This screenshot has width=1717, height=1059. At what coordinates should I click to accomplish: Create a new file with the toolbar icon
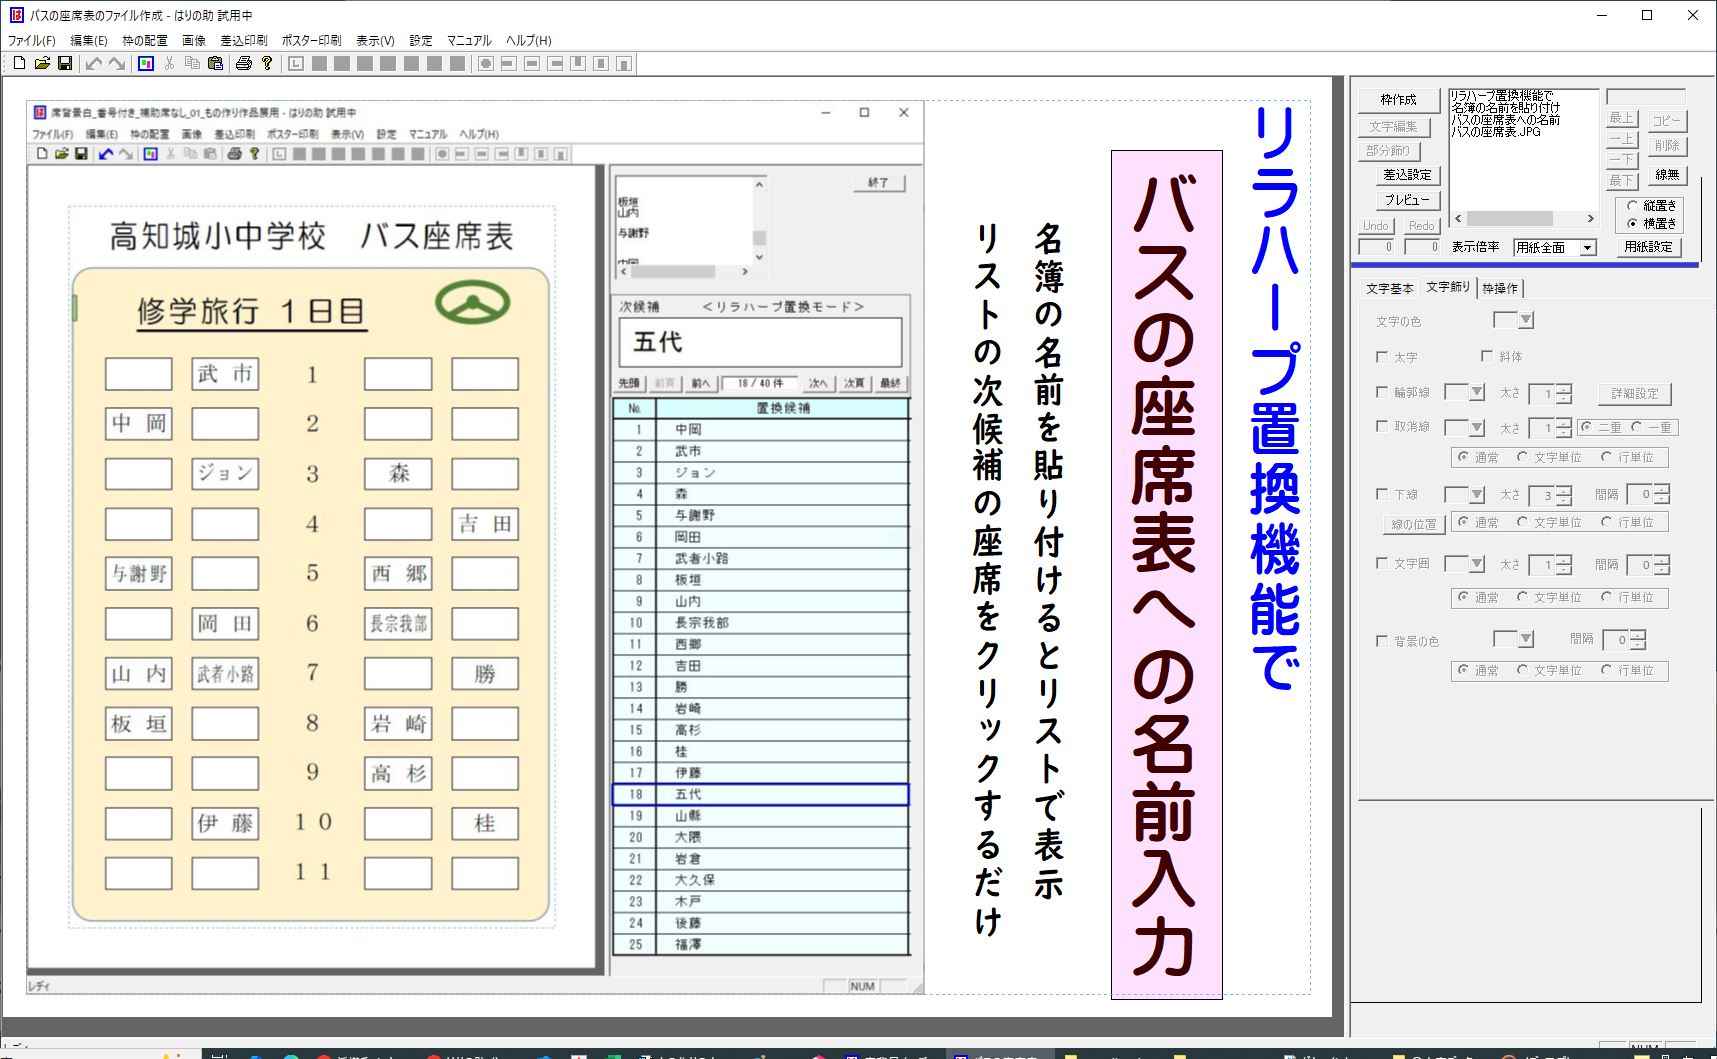coord(19,64)
